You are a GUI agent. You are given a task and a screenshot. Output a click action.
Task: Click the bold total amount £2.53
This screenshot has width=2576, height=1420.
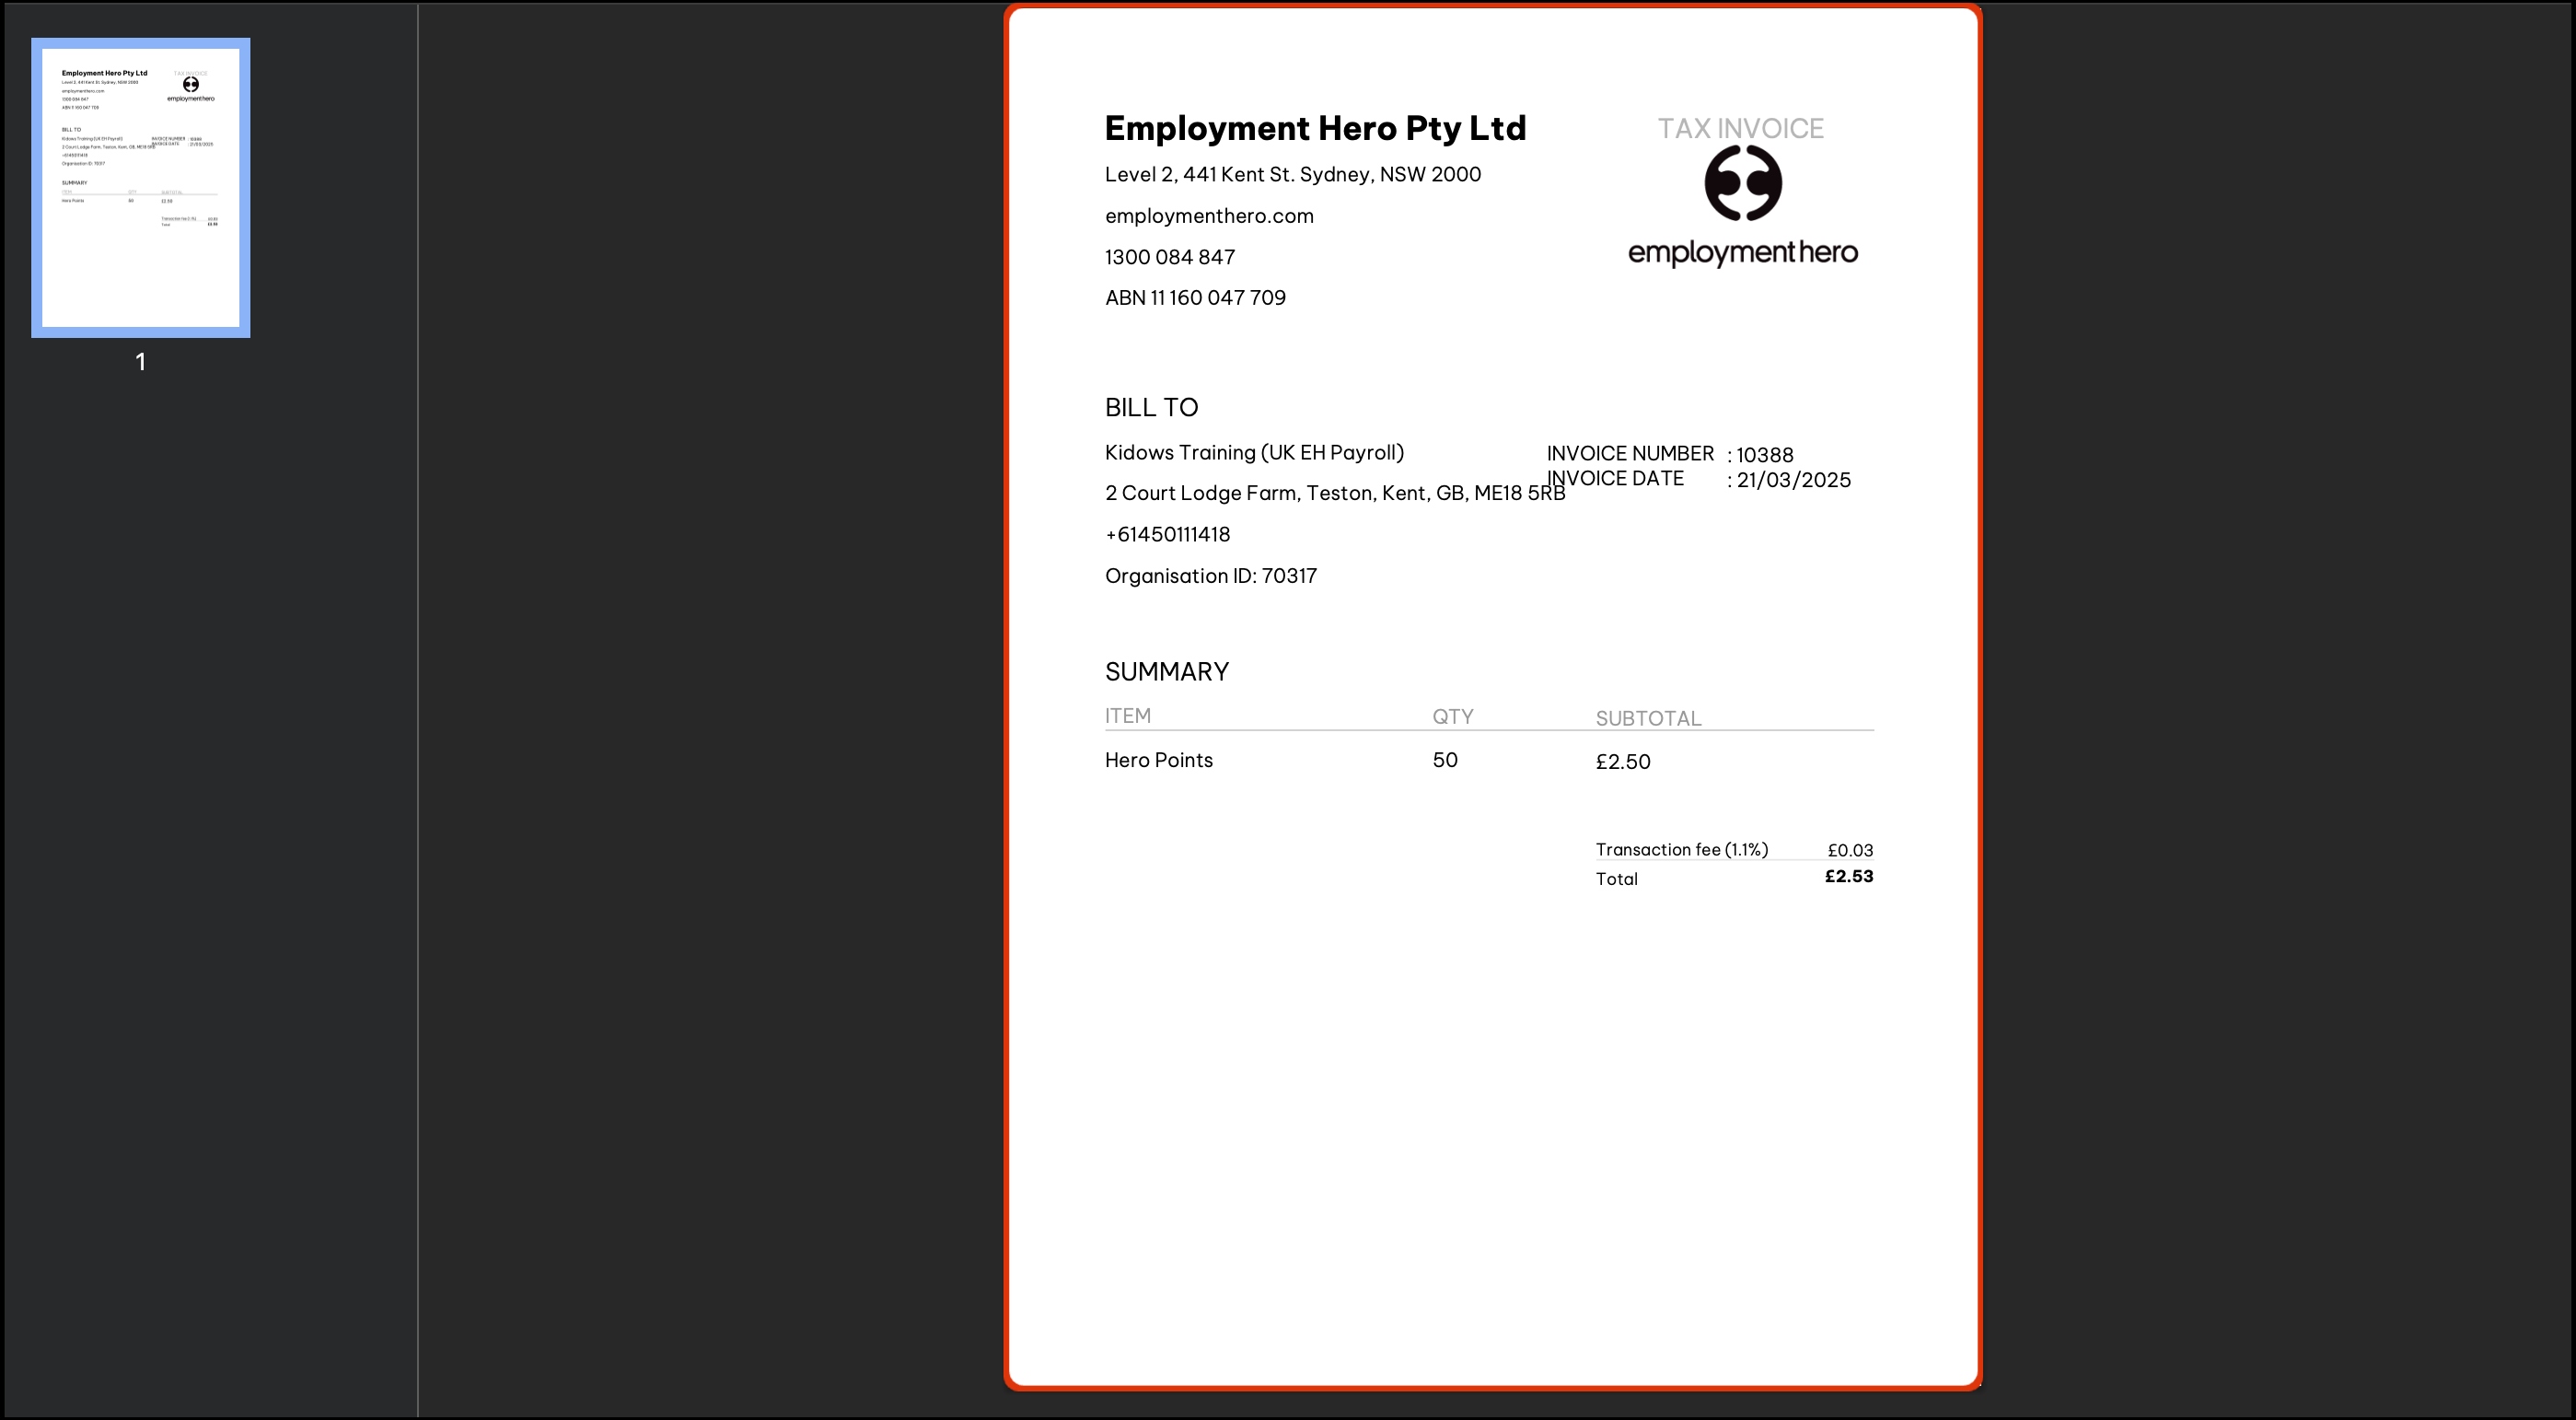tap(1848, 876)
